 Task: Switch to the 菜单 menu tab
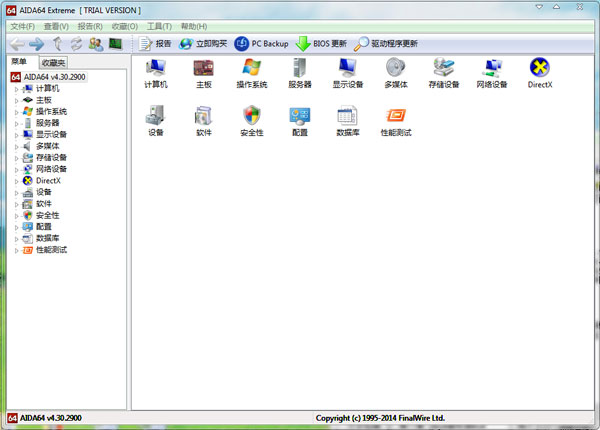19,62
